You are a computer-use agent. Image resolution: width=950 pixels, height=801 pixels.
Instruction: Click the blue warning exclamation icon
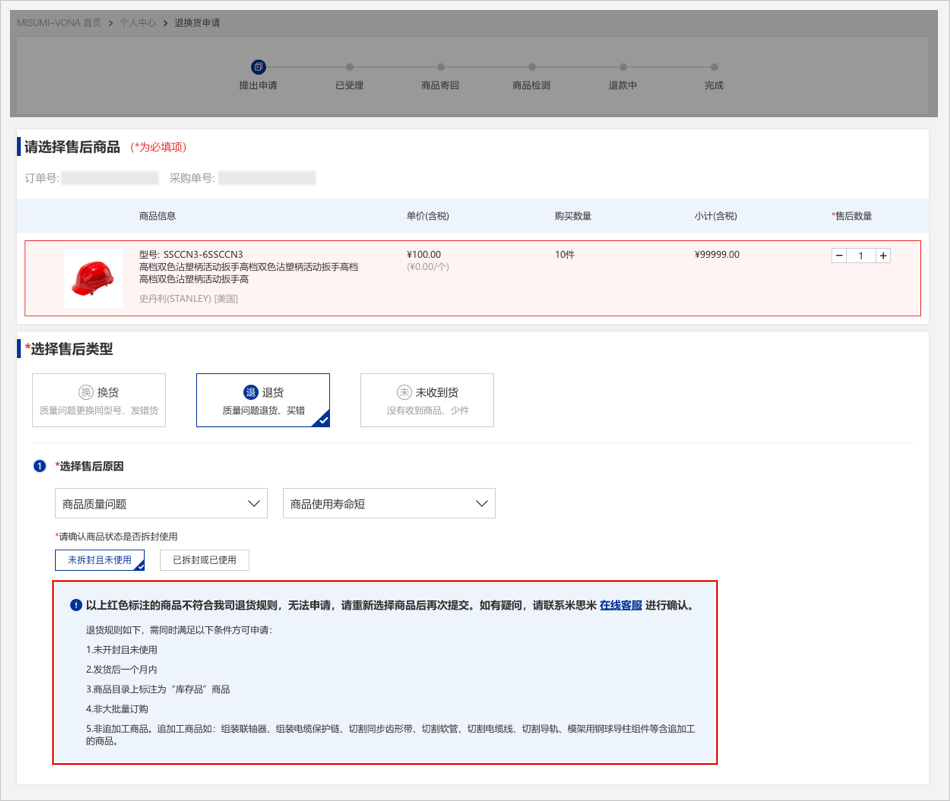click(x=76, y=605)
